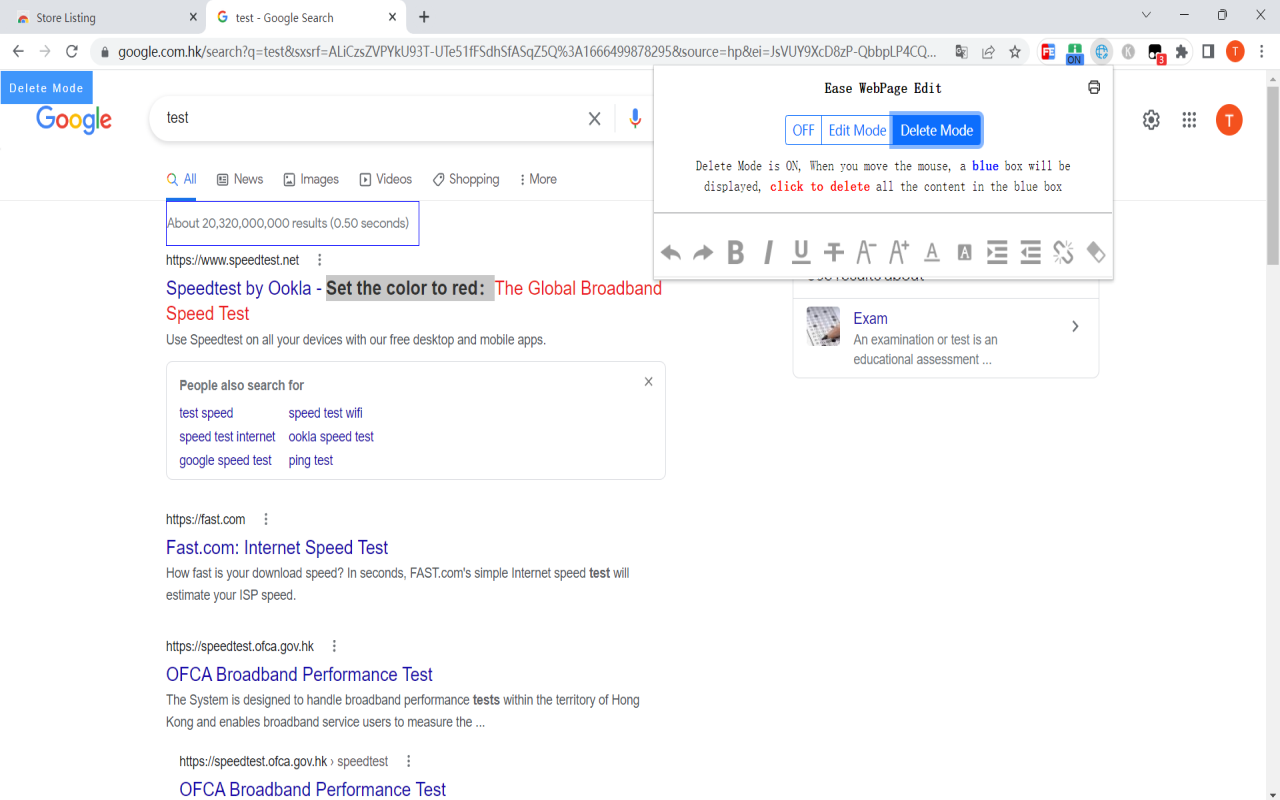
Task: Switch the extension to OFF
Action: pyautogui.click(x=804, y=130)
